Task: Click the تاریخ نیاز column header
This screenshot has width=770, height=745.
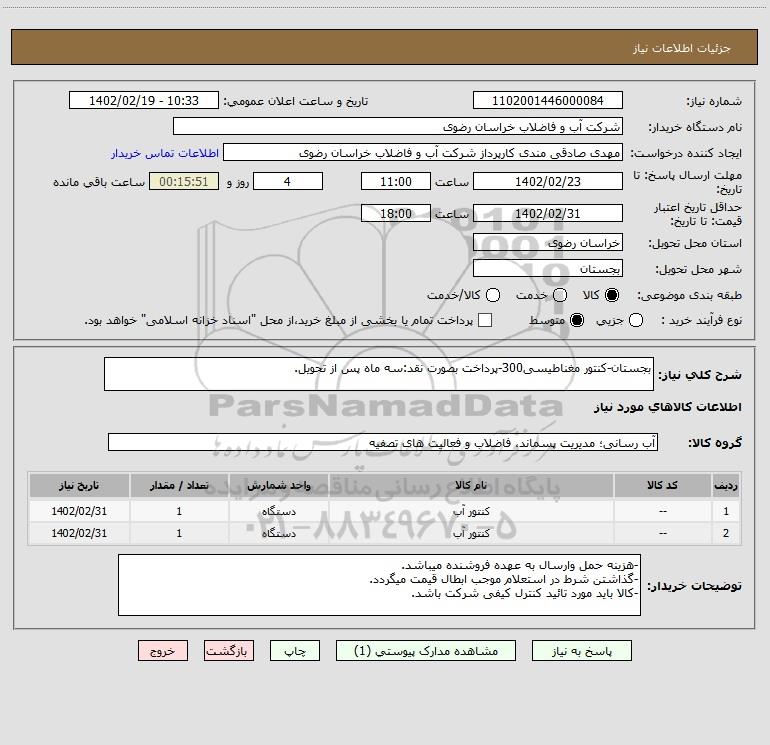Action: pyautogui.click(x=79, y=486)
